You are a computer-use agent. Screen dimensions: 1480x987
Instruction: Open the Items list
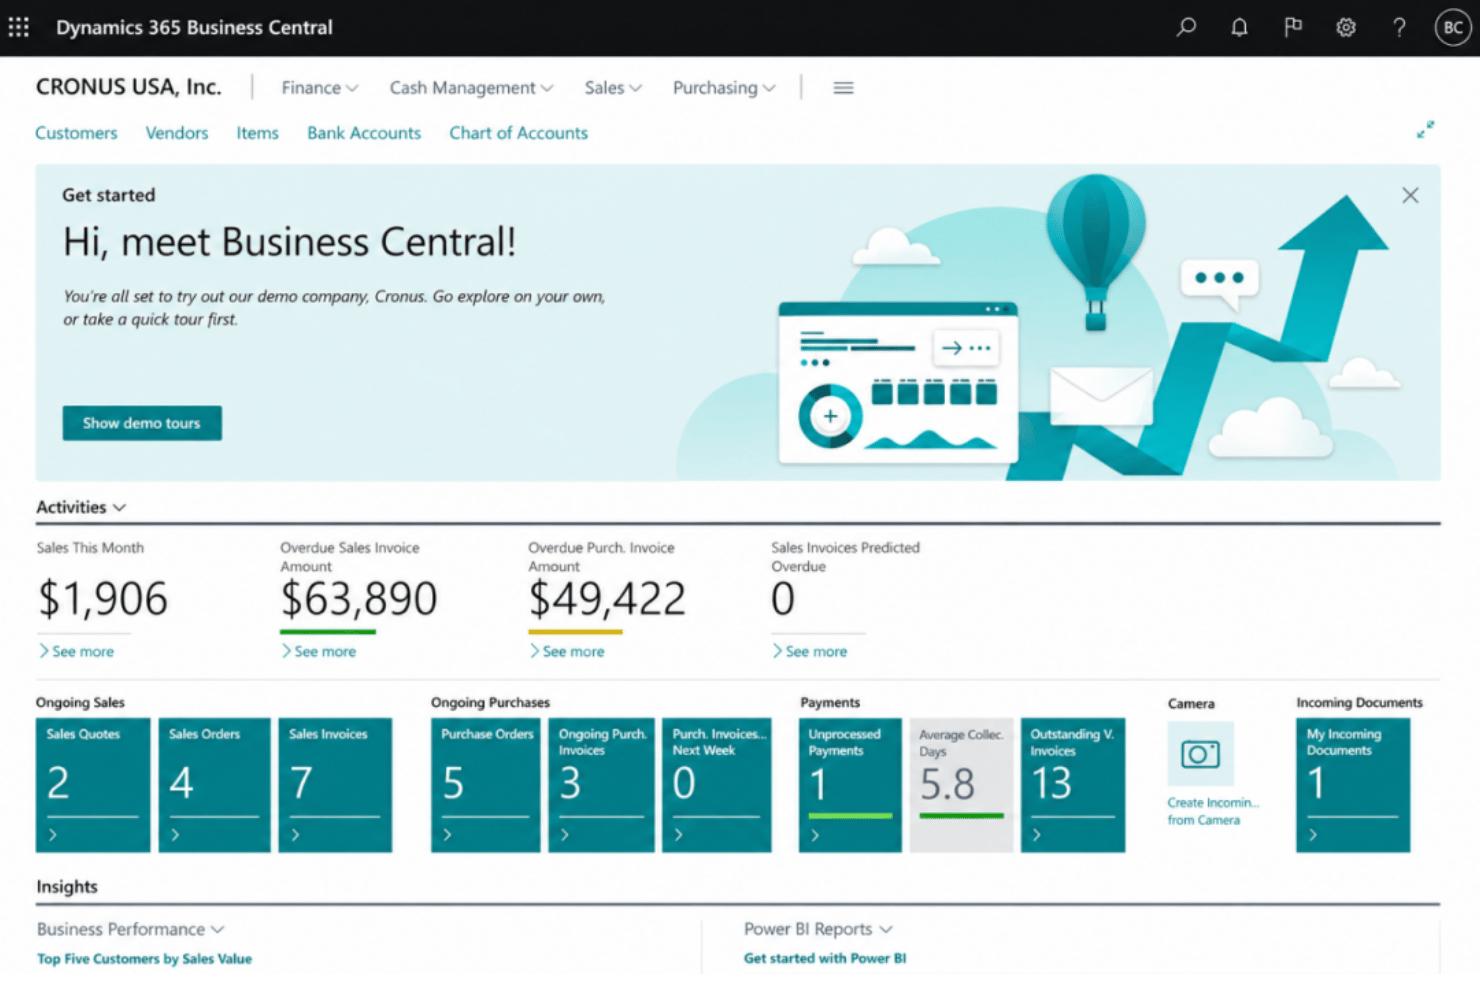(x=257, y=133)
